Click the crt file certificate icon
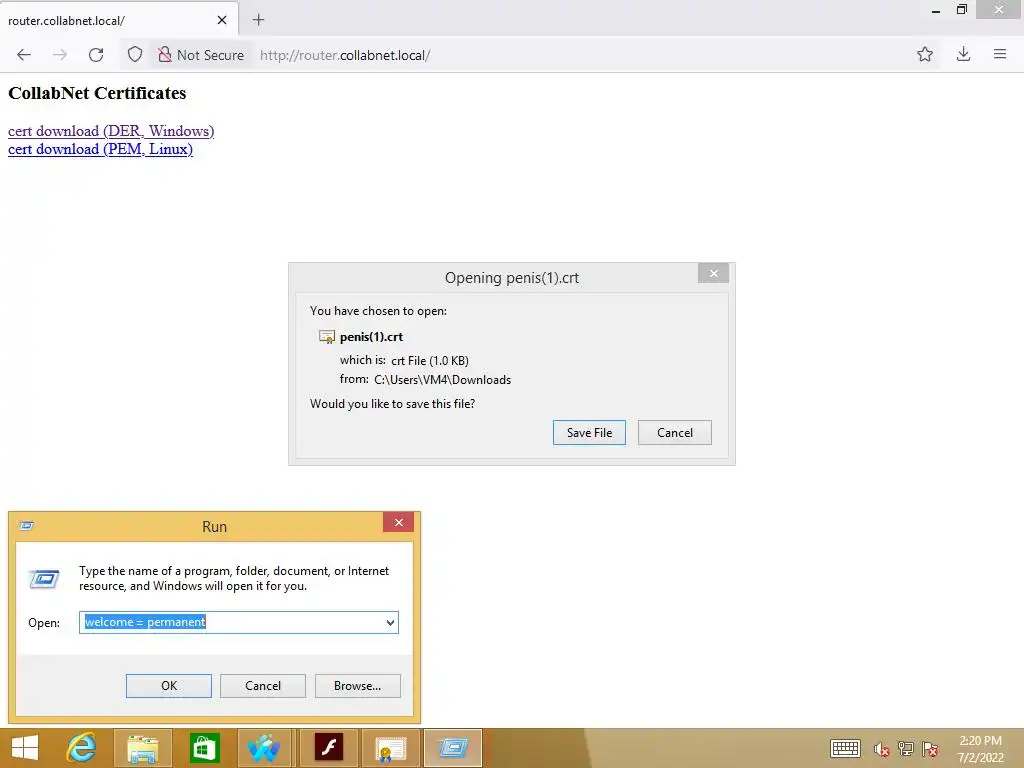This screenshot has width=1024, height=768. tap(327, 337)
